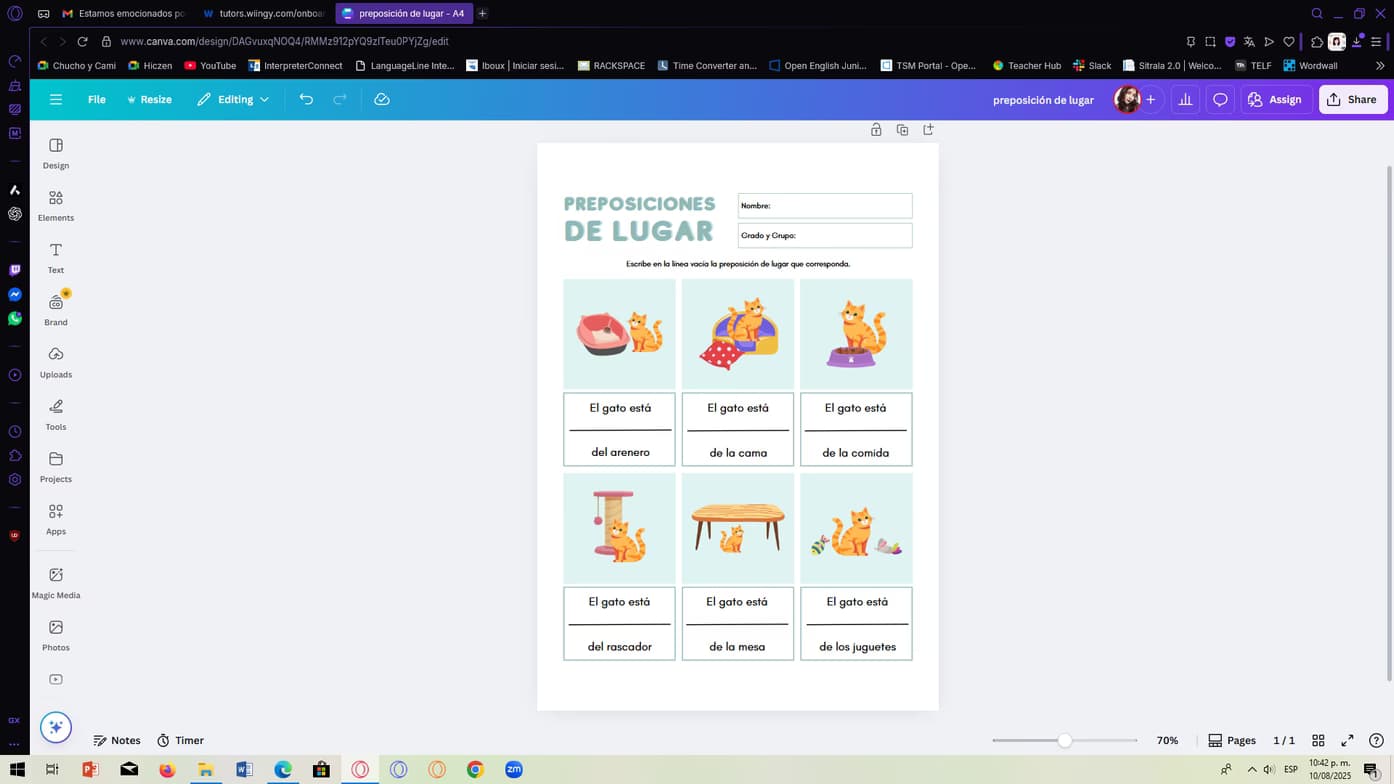Open the Text panel from the sidebar
This screenshot has height=784, width=1394.
point(55,257)
